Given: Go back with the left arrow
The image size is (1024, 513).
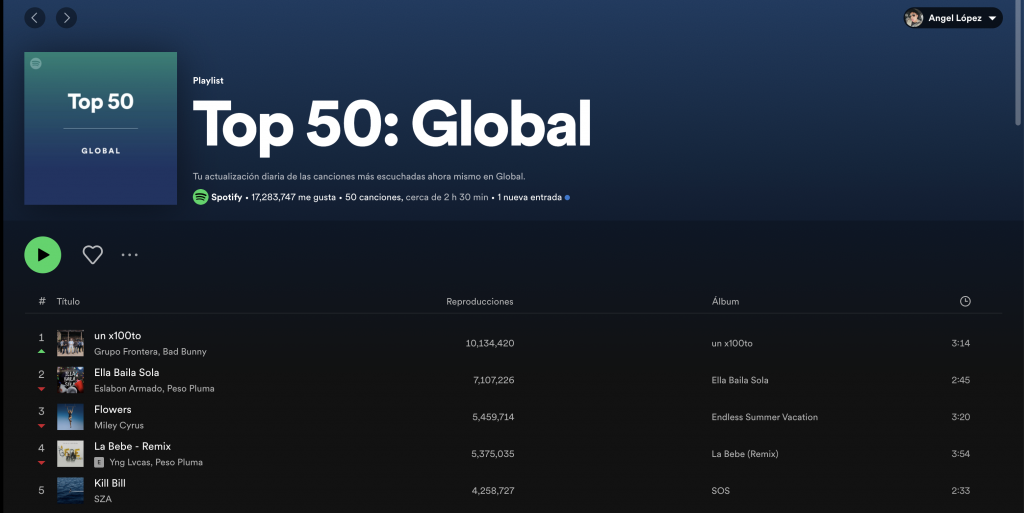Looking at the screenshot, I should pos(36,18).
